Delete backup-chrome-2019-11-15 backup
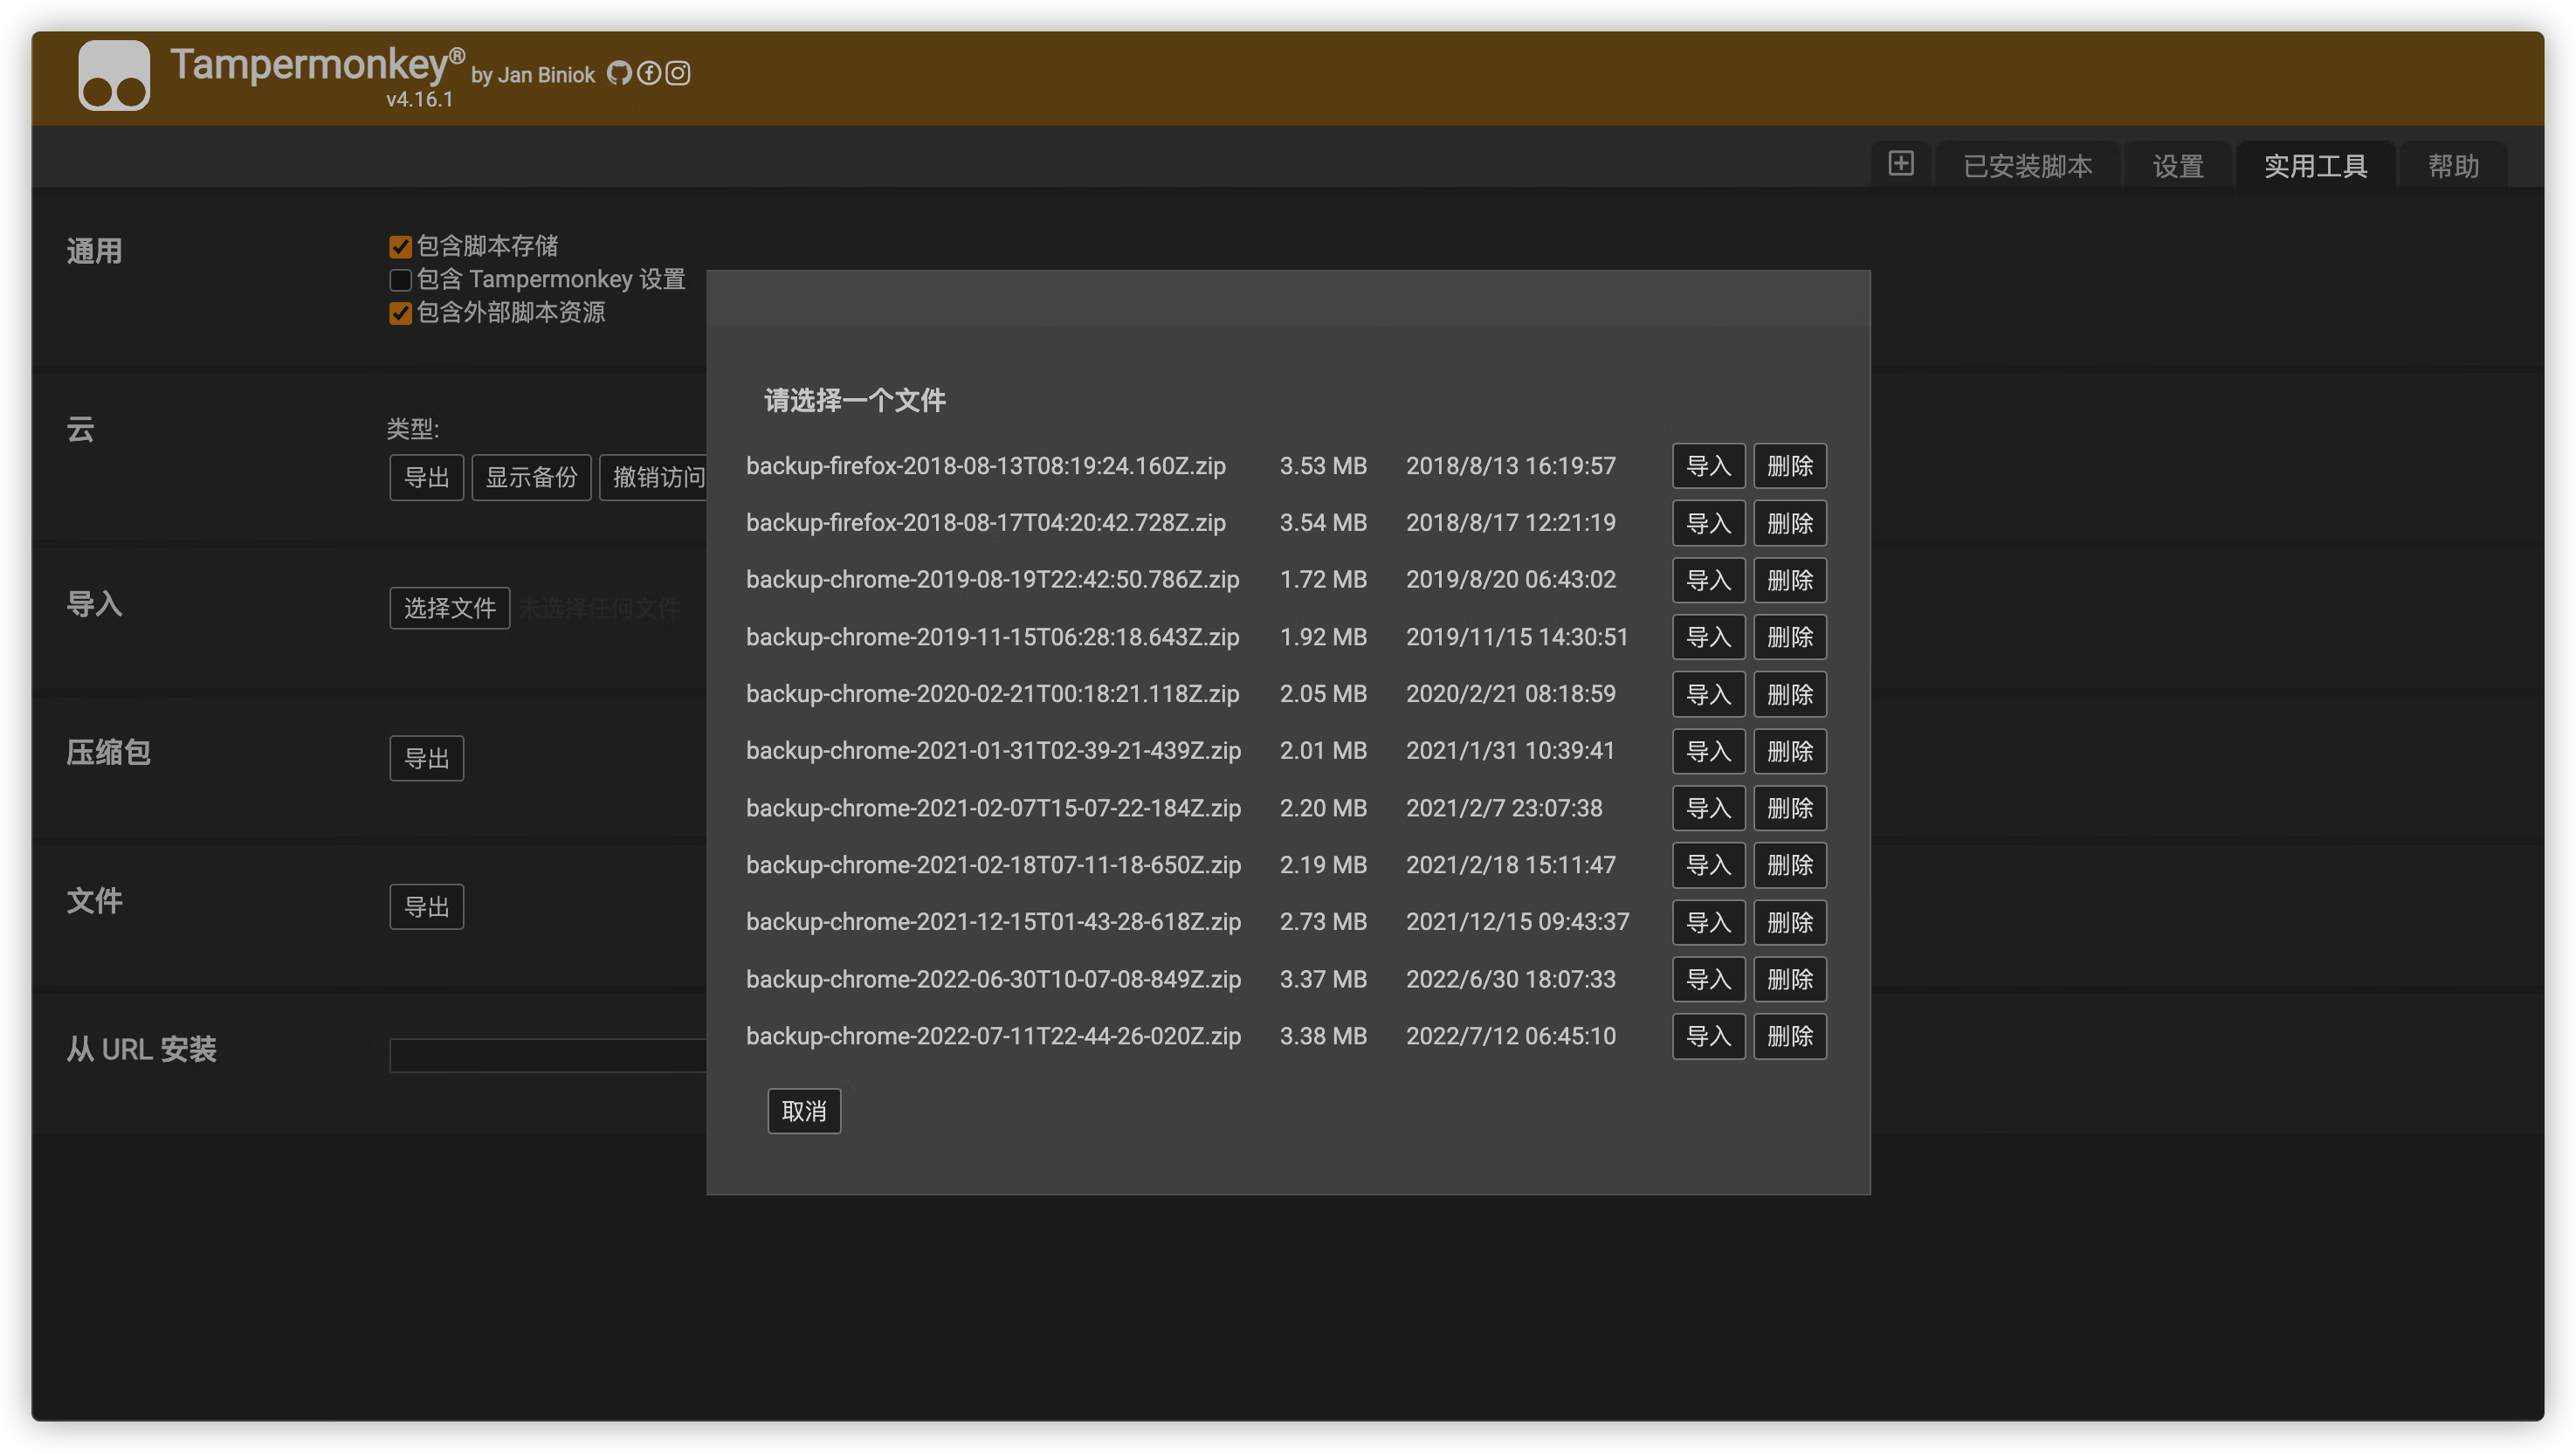The width and height of the screenshot is (2576, 1453). point(1790,637)
